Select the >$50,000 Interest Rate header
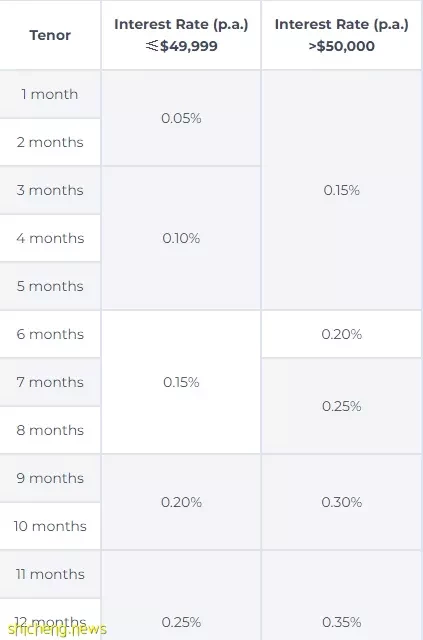This screenshot has width=423, height=640. pyautogui.click(x=341, y=35)
